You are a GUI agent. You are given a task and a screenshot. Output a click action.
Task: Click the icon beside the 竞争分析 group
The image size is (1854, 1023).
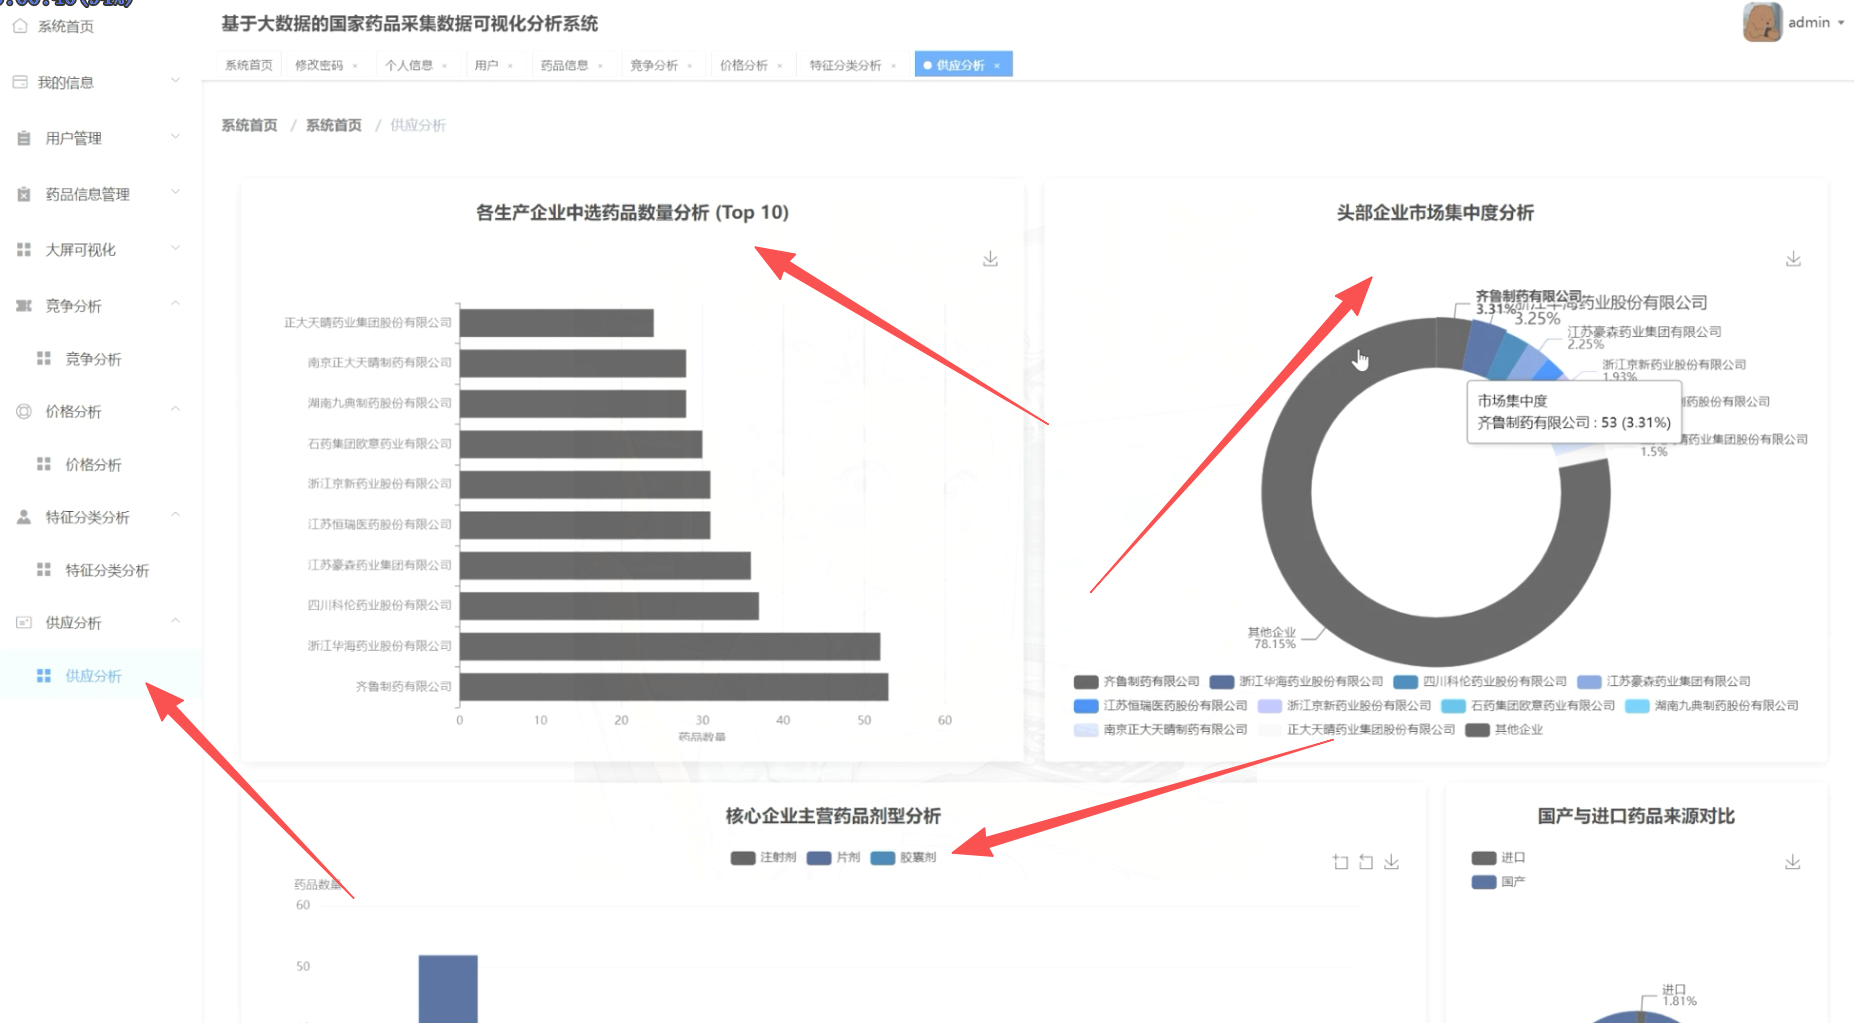(24, 305)
